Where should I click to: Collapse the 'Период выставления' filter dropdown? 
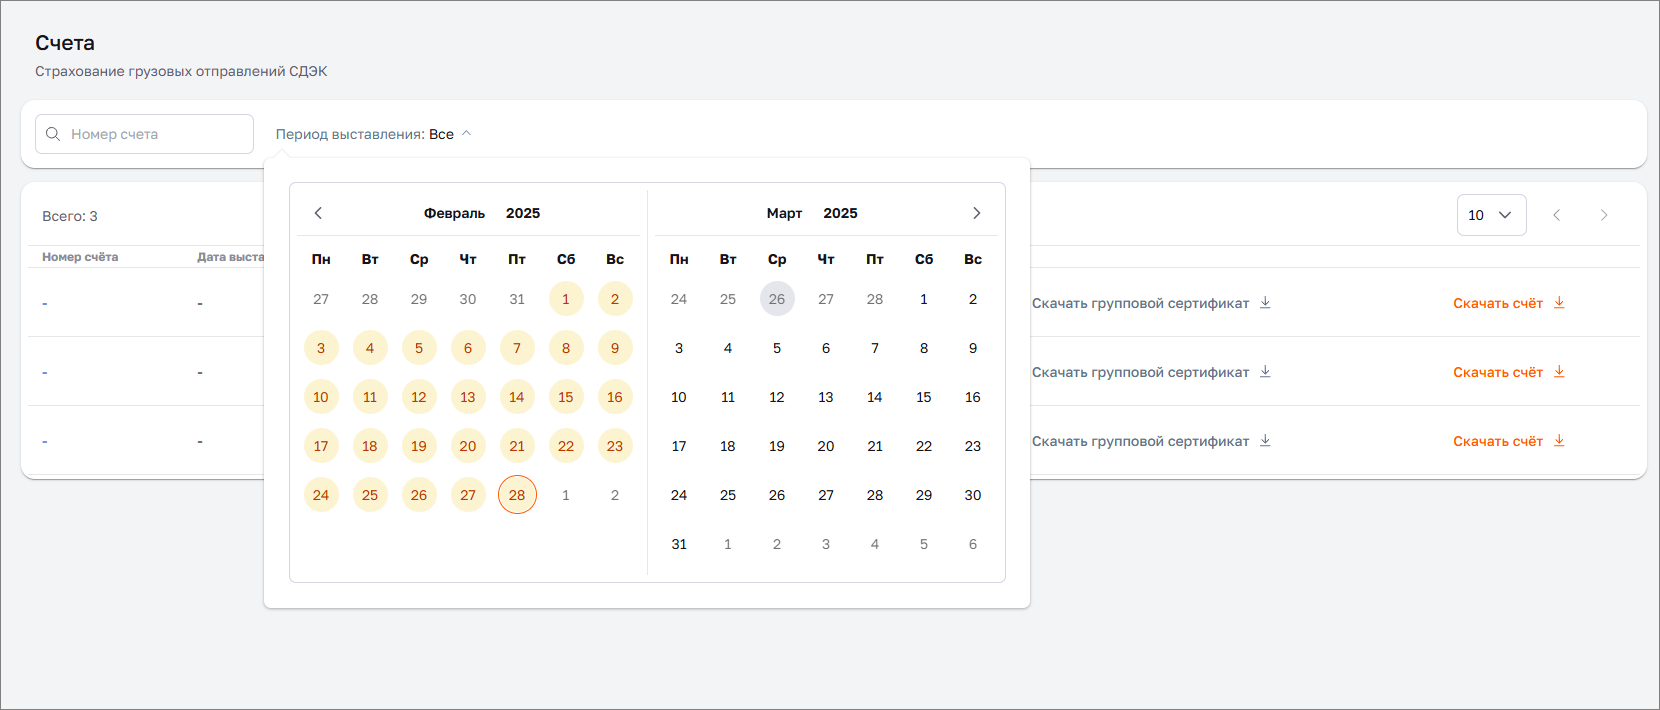pos(466,134)
